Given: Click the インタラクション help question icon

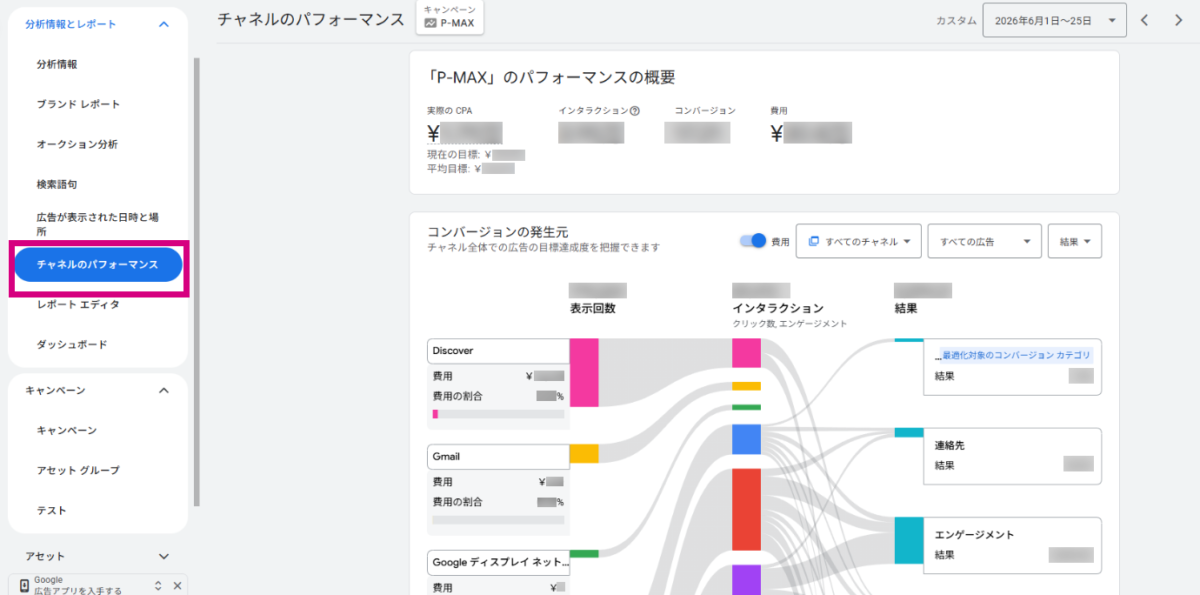Looking at the screenshot, I should click(634, 111).
